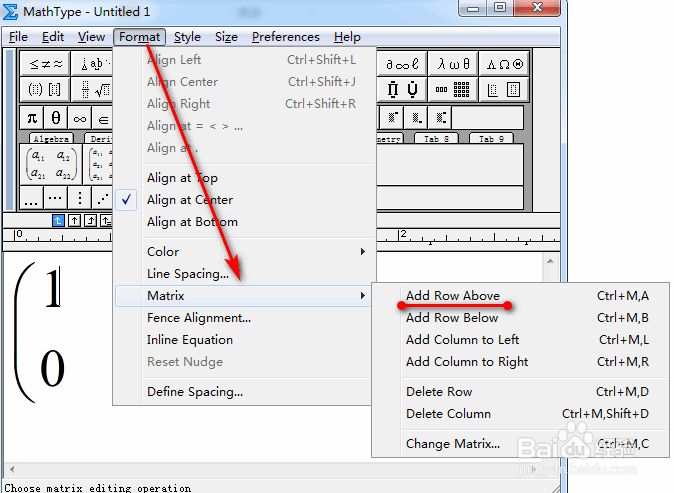Image resolution: width=674 pixels, height=493 pixels.
Task: Select the center tab-stop arrow icon
Action: [x=74, y=220]
